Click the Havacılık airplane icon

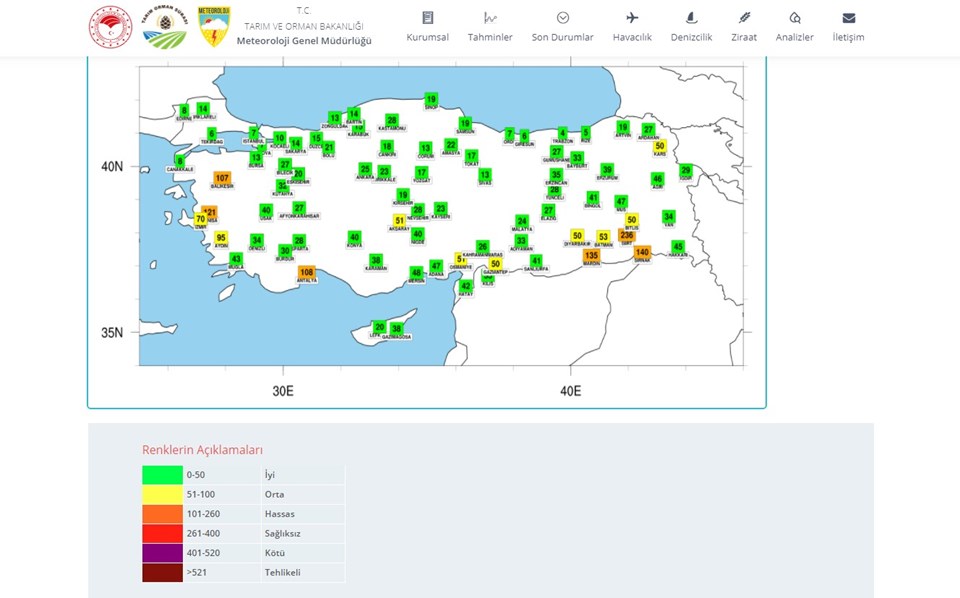tap(632, 18)
